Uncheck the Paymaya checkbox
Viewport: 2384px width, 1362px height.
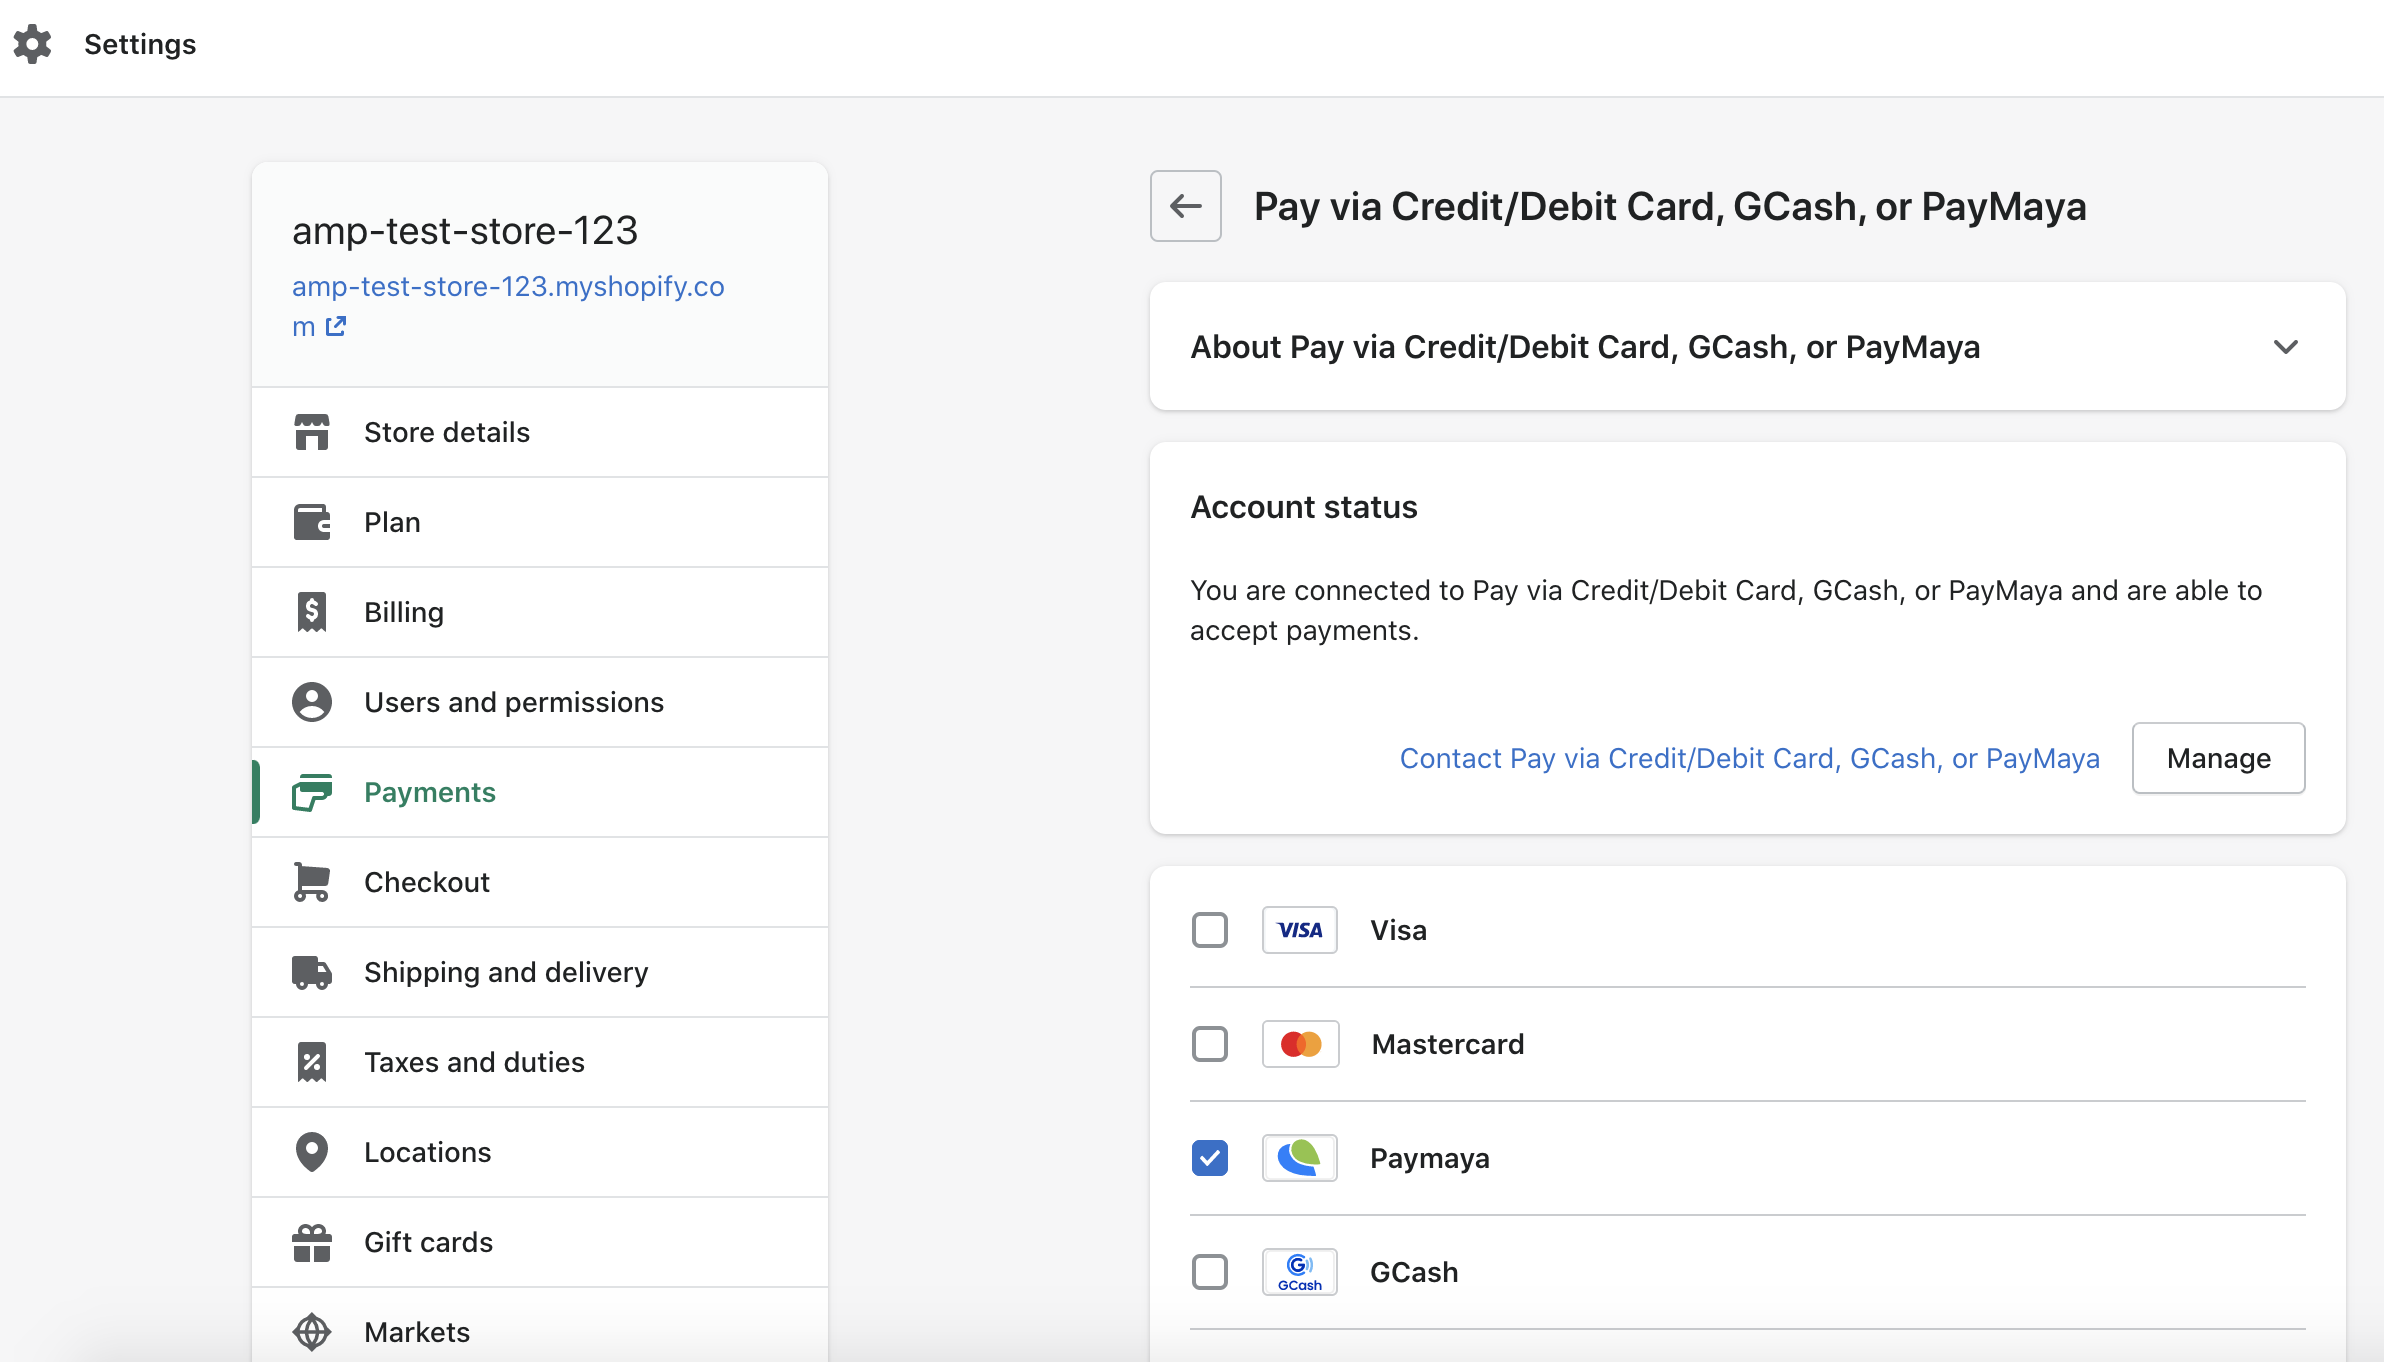(1209, 1158)
